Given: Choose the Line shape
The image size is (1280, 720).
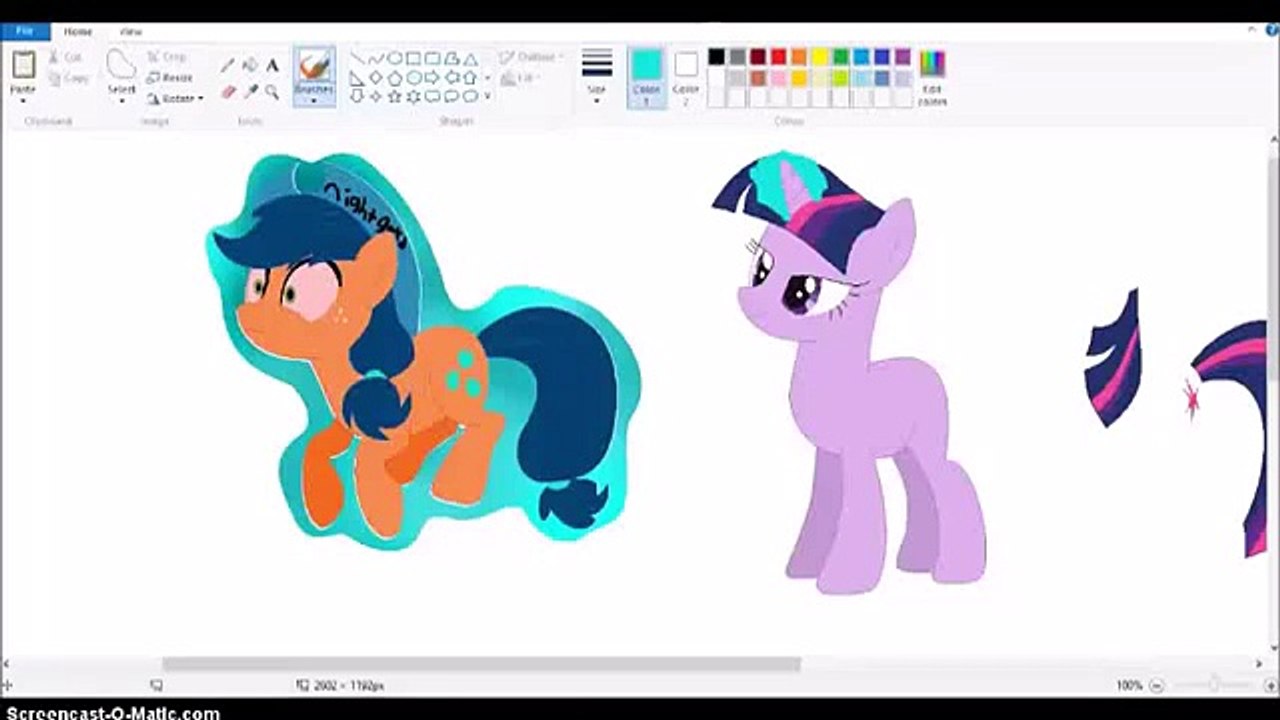Looking at the screenshot, I should point(357,59).
